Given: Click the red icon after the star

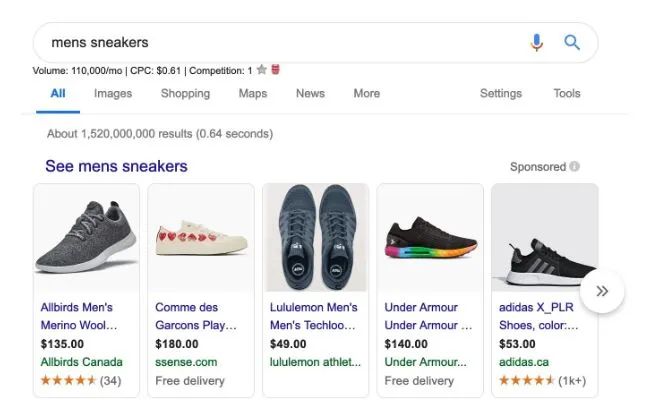Looking at the screenshot, I should click(275, 70).
